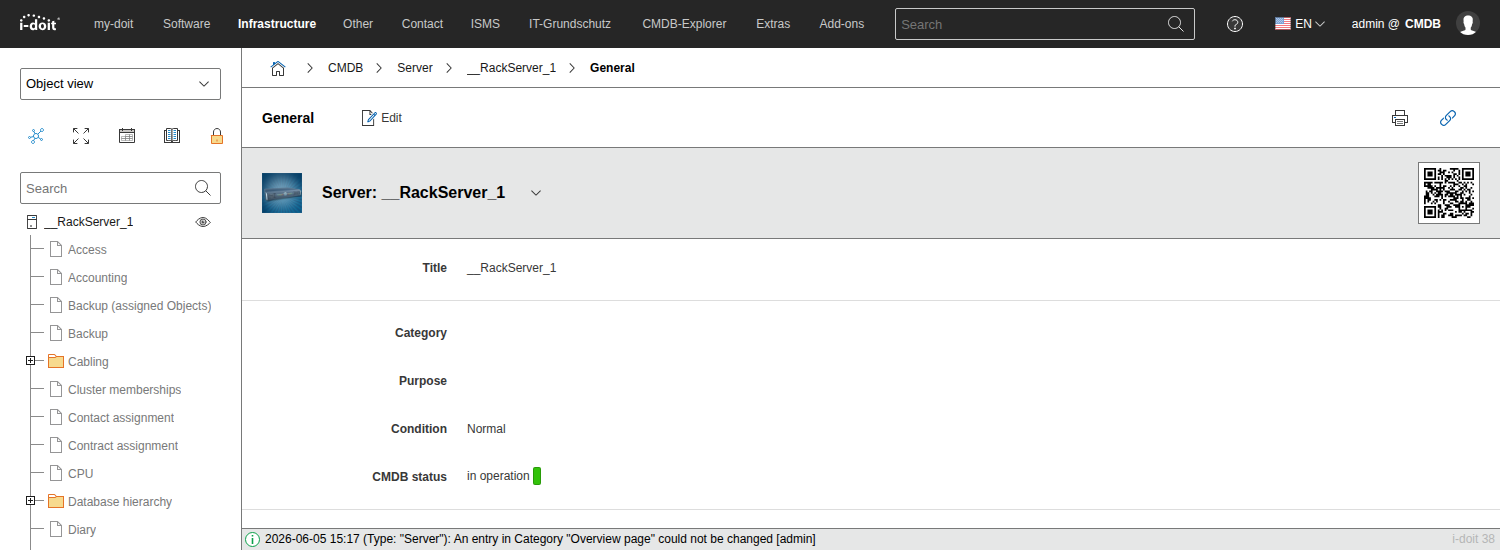1500x550 pixels.
Task: Click the Title value __RackServer_1
Action: tap(511, 268)
